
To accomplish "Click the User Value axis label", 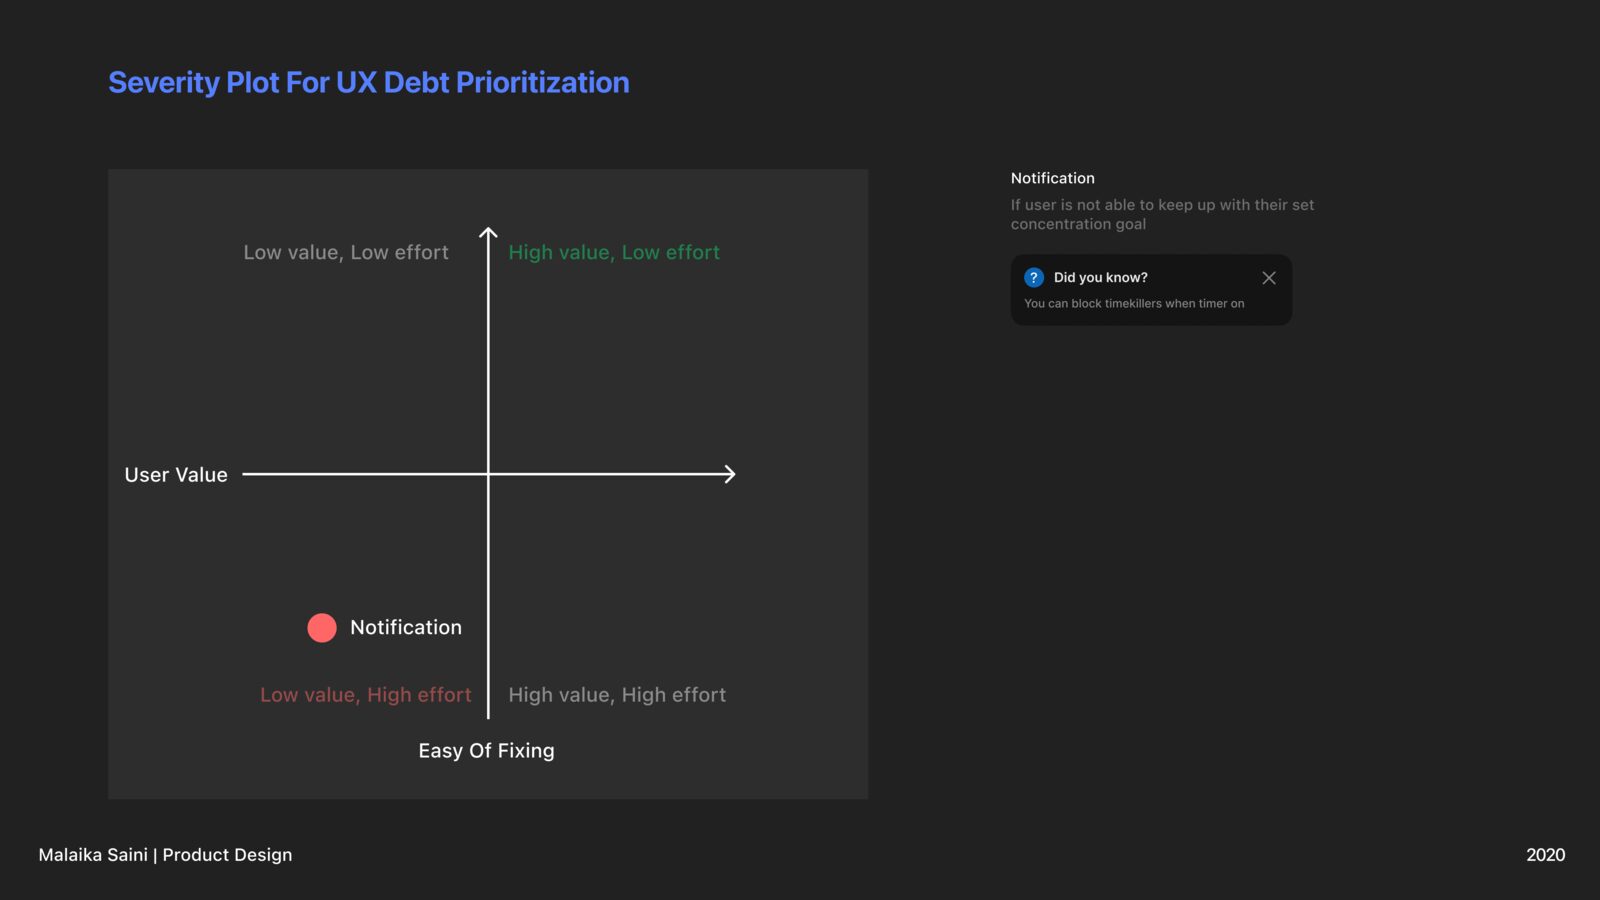I will 176,475.
